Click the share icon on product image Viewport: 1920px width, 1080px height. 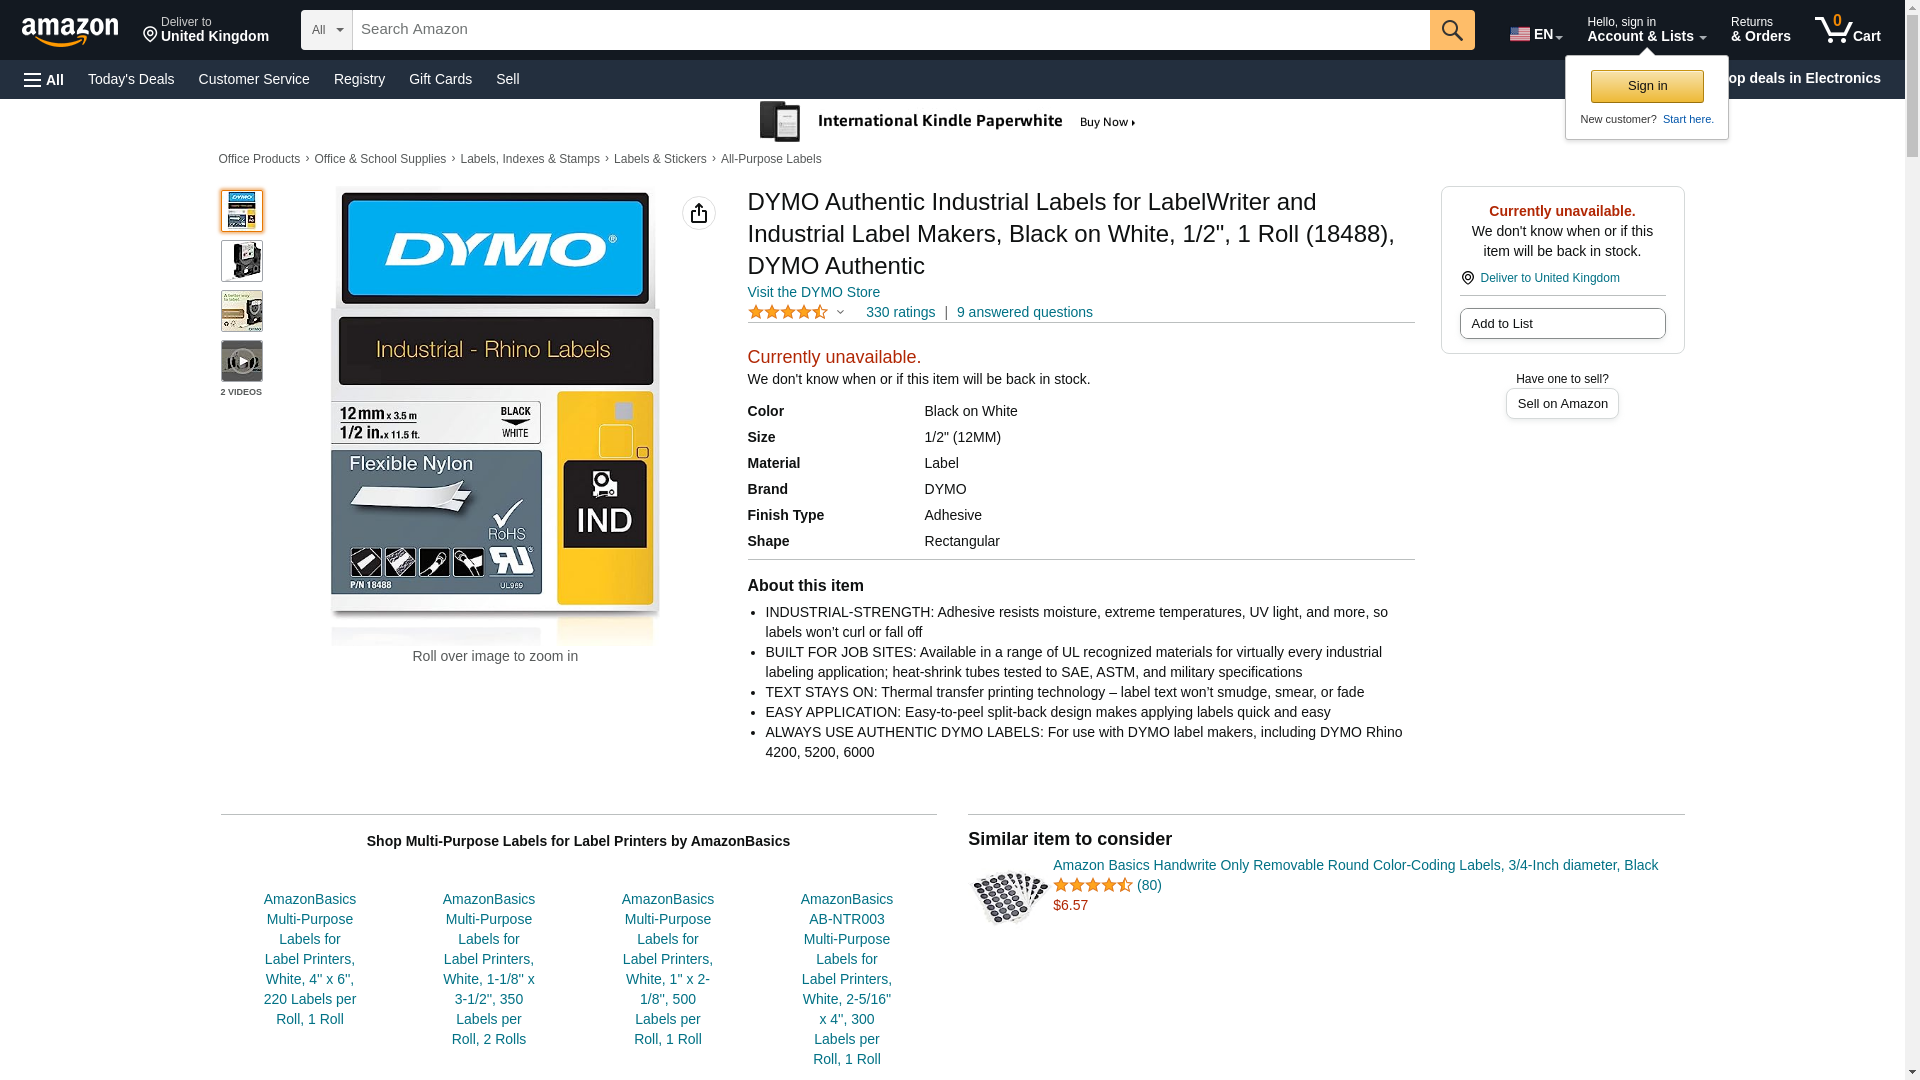[x=699, y=213]
